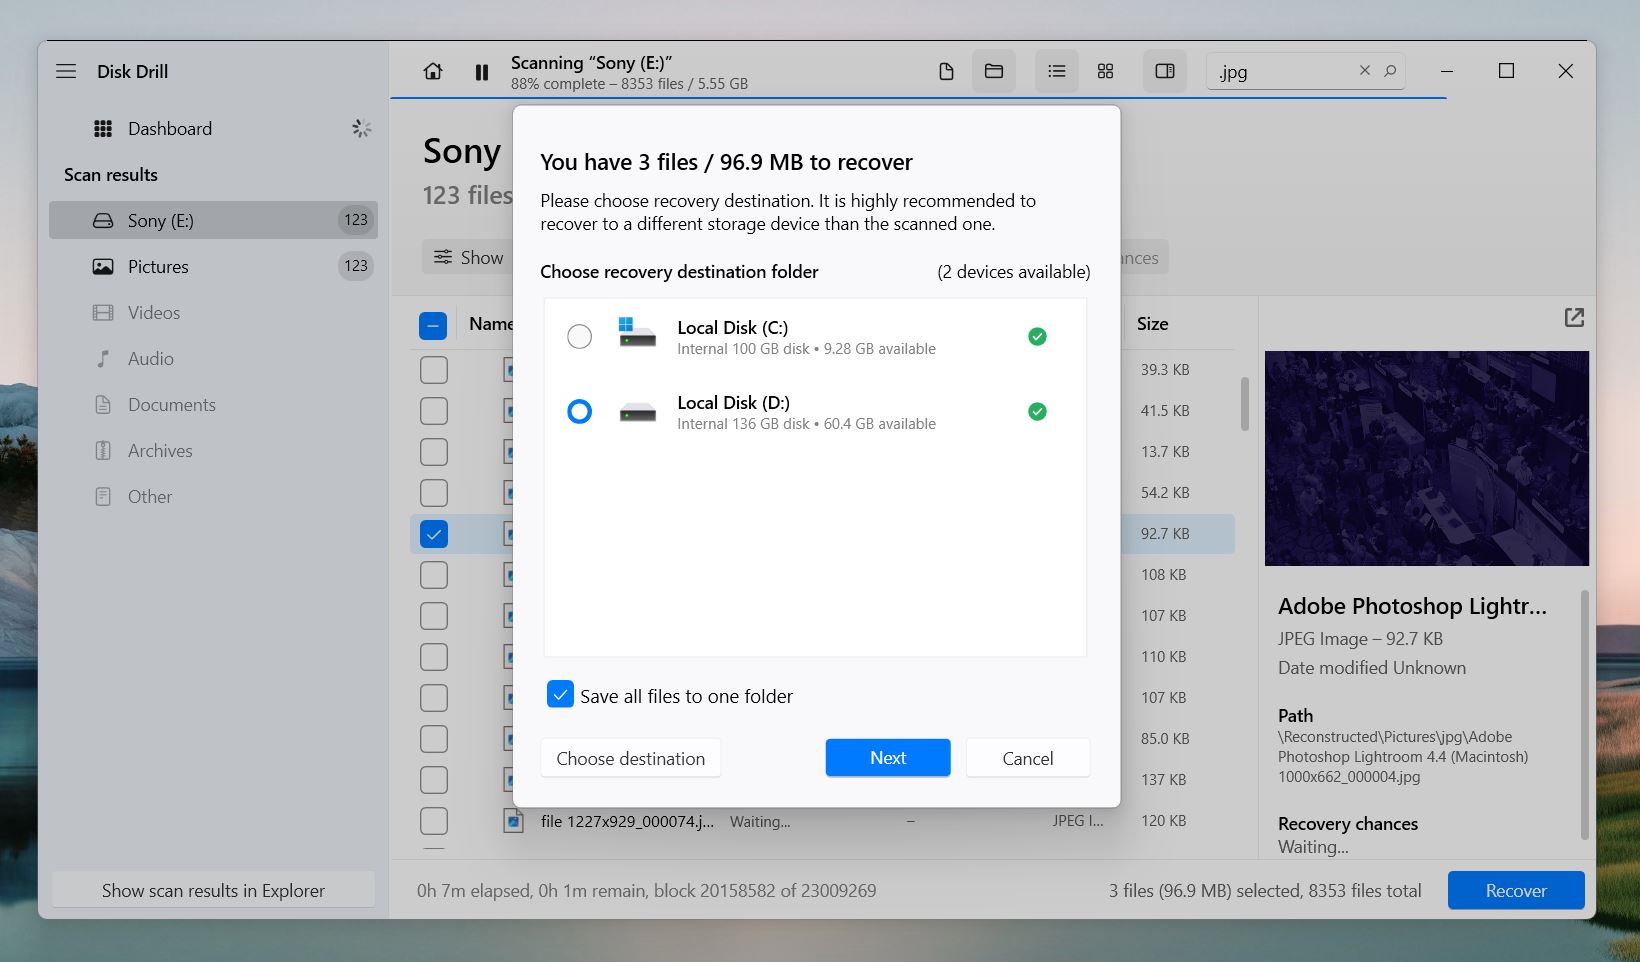Click the Local Disk (D:) drive icon
Viewport: 1640px width, 962px height.
[x=637, y=412]
